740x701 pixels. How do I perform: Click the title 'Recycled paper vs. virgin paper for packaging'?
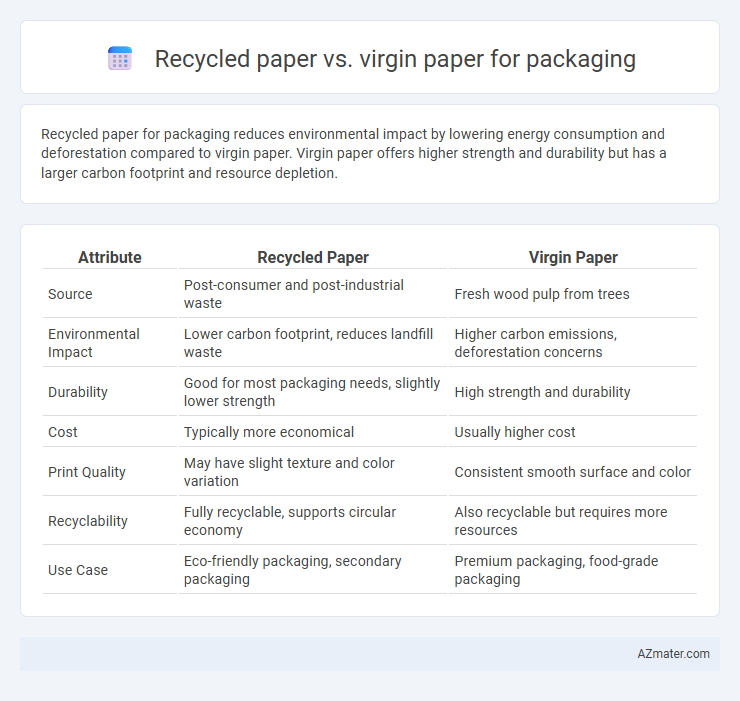(x=395, y=59)
